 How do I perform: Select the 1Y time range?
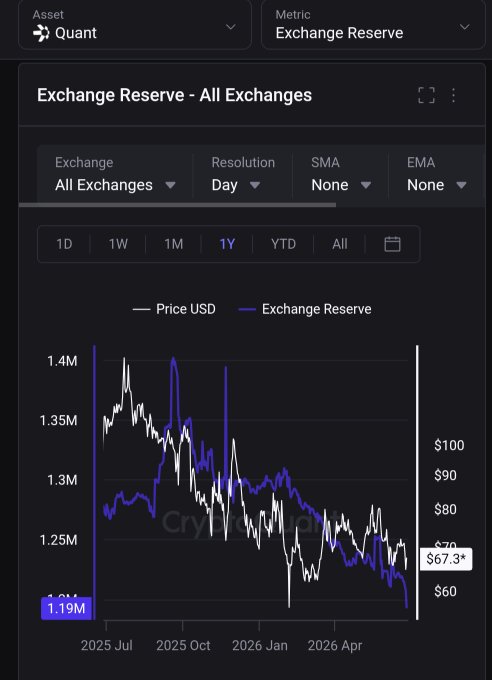coord(227,244)
